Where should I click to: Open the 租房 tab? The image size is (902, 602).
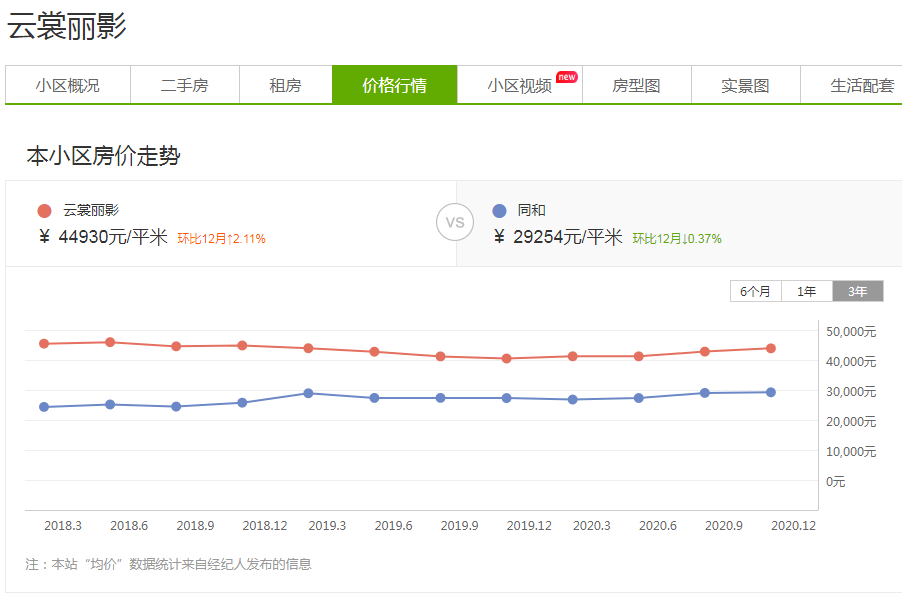coord(285,85)
